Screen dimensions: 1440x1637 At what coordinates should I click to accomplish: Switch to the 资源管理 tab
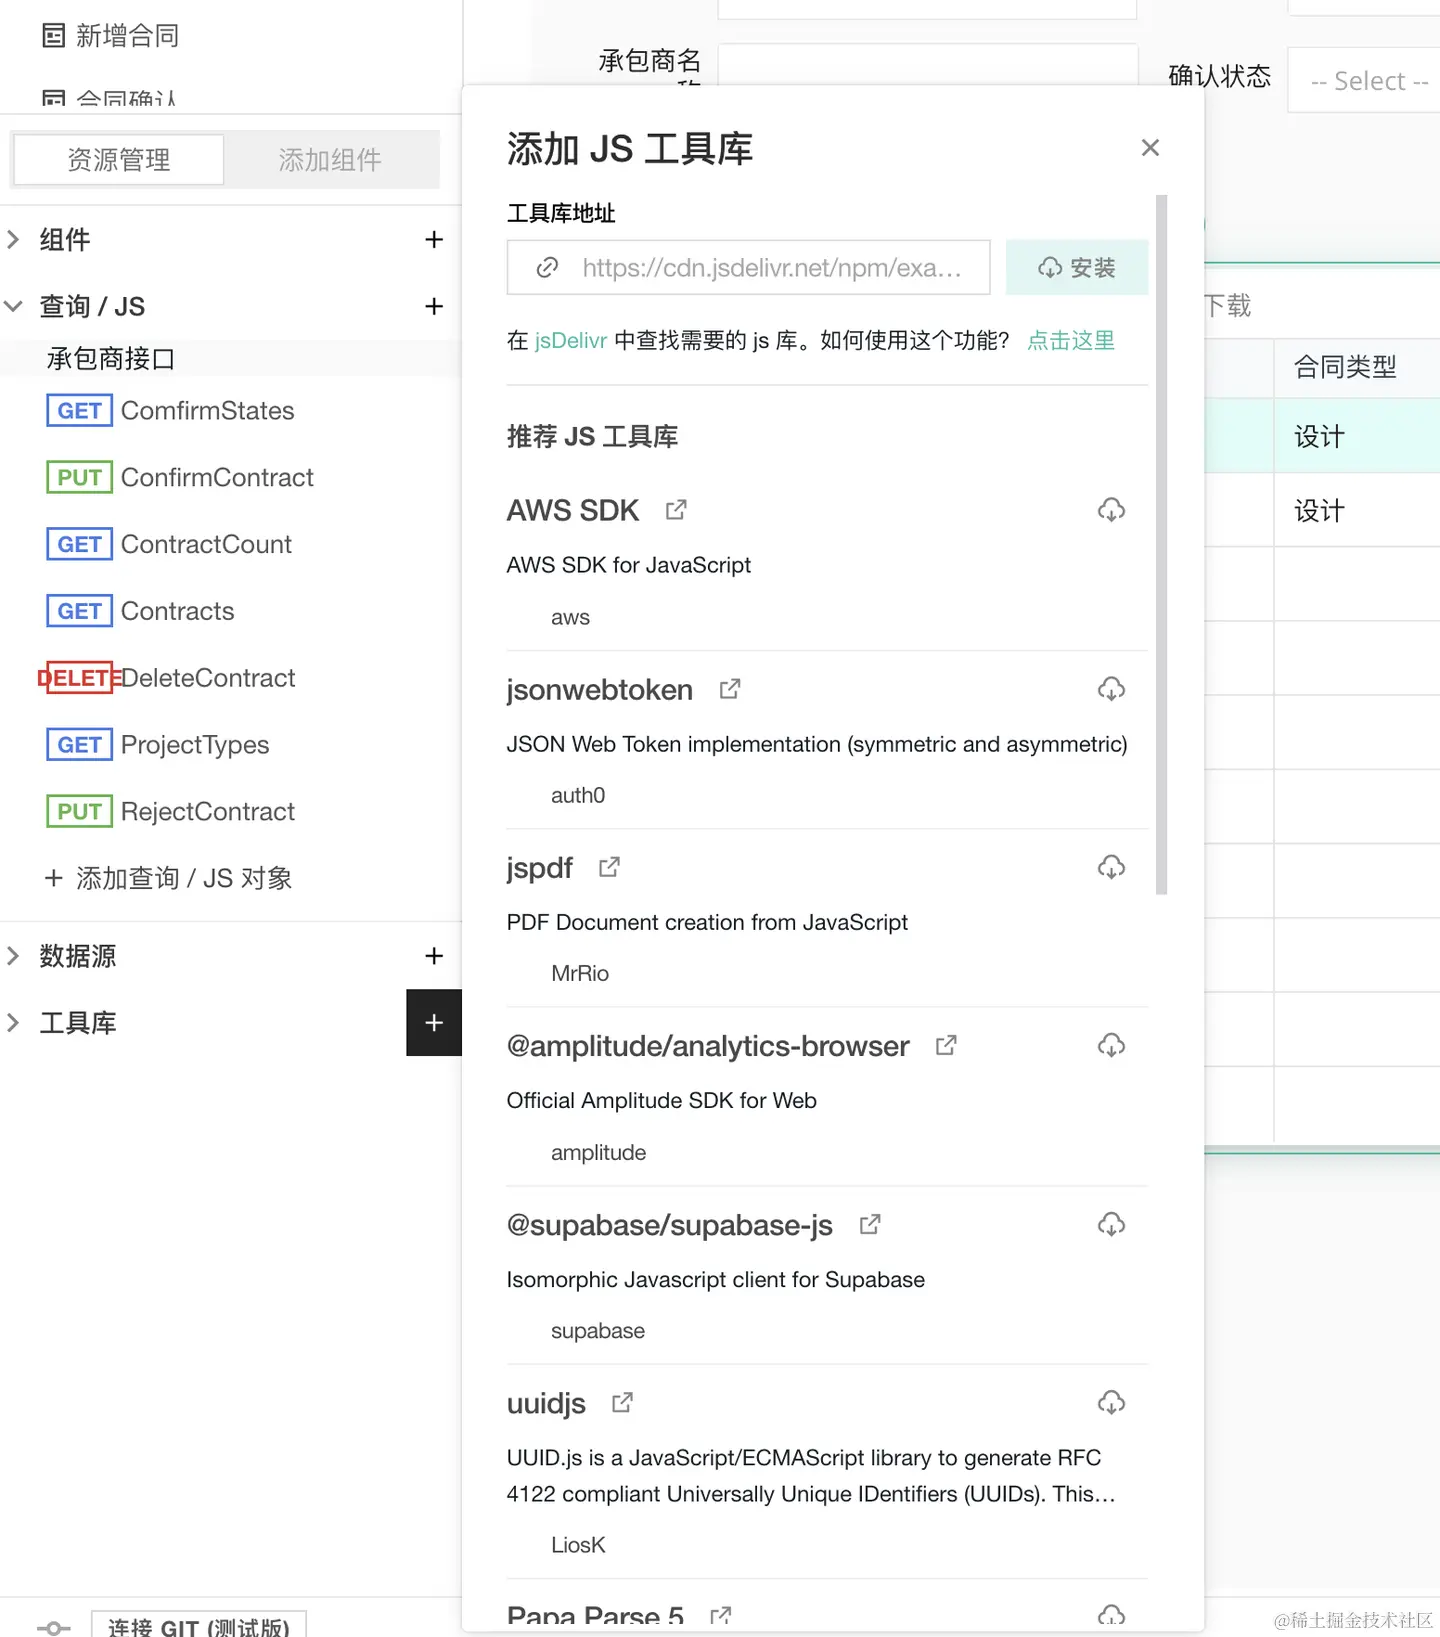[119, 160]
